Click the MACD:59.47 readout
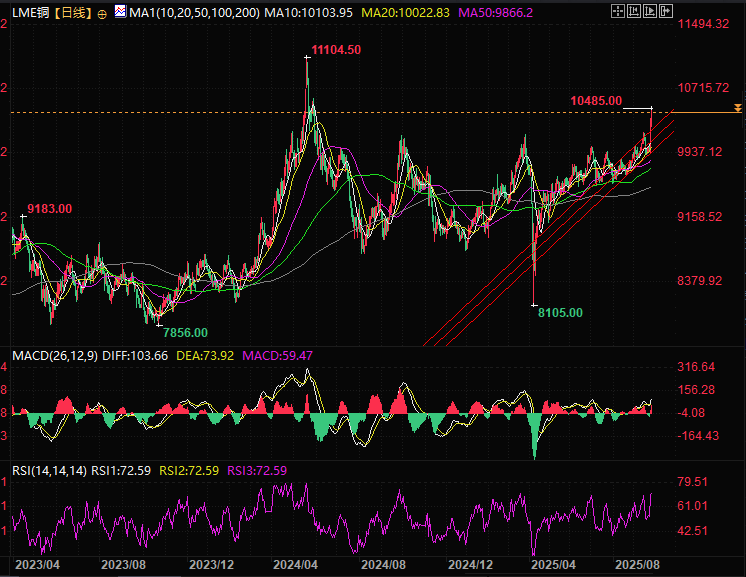This screenshot has height=577, width=746. pyautogui.click(x=277, y=356)
